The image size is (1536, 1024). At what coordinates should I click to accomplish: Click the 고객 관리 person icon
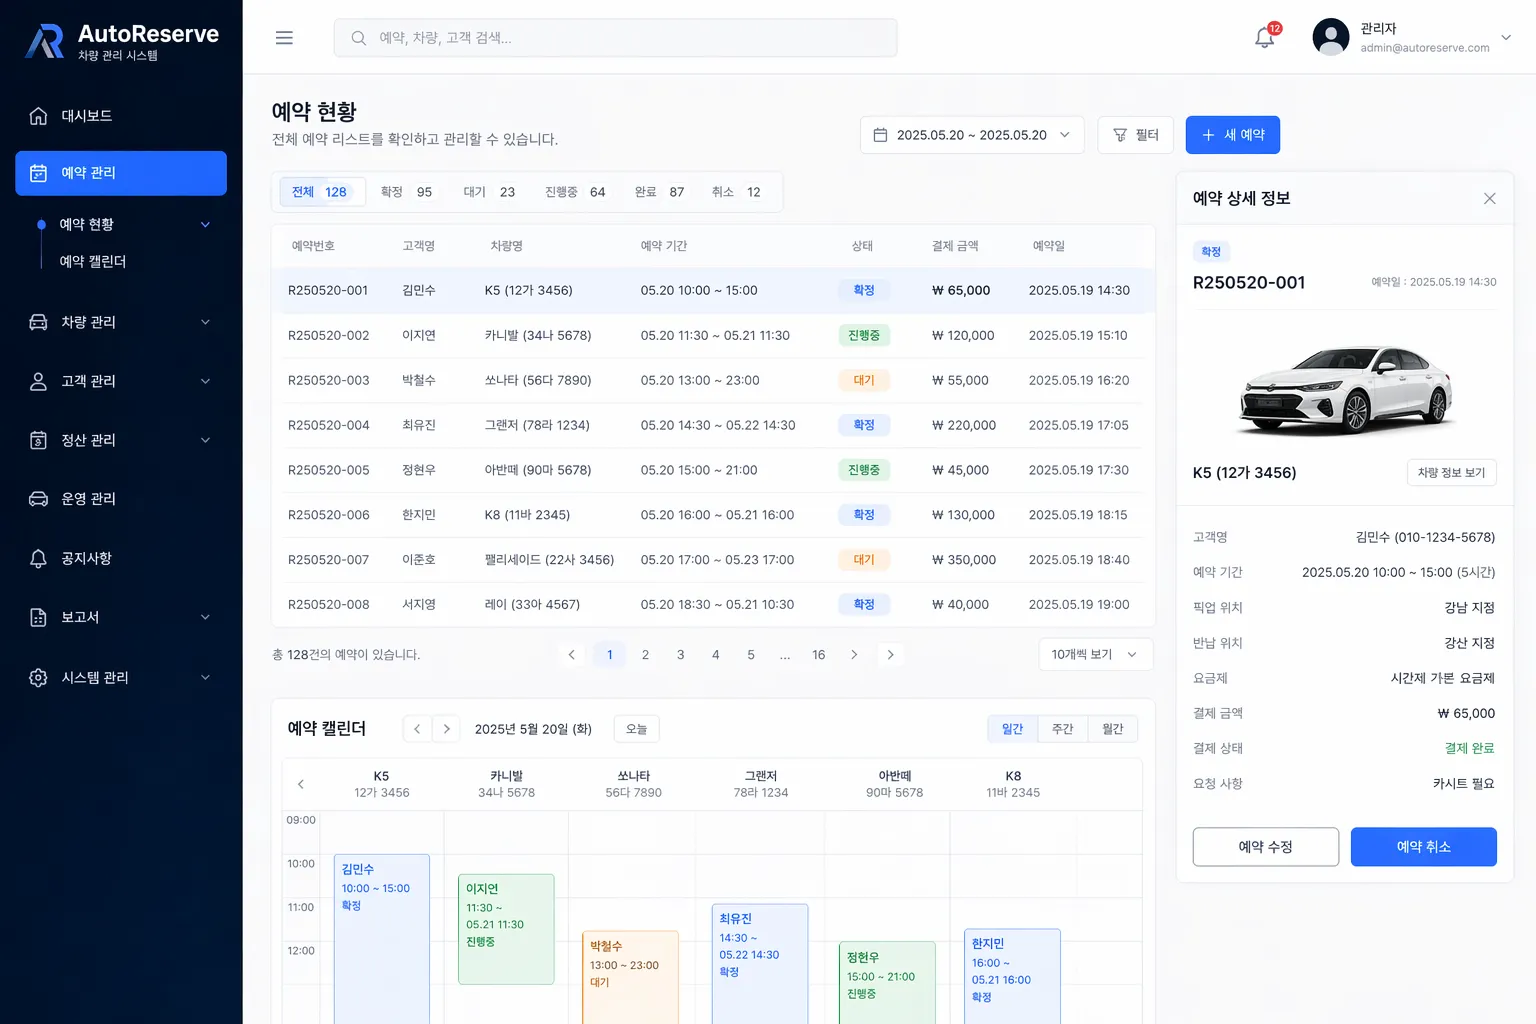tap(38, 381)
